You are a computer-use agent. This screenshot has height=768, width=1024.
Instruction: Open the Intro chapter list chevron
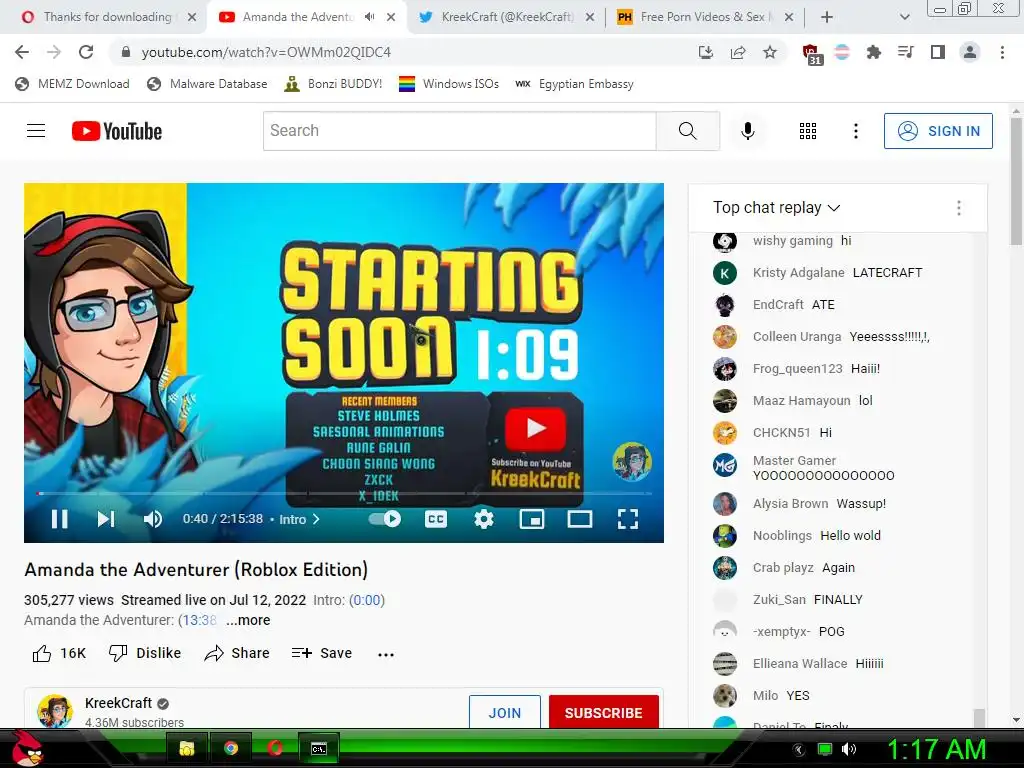click(x=316, y=519)
